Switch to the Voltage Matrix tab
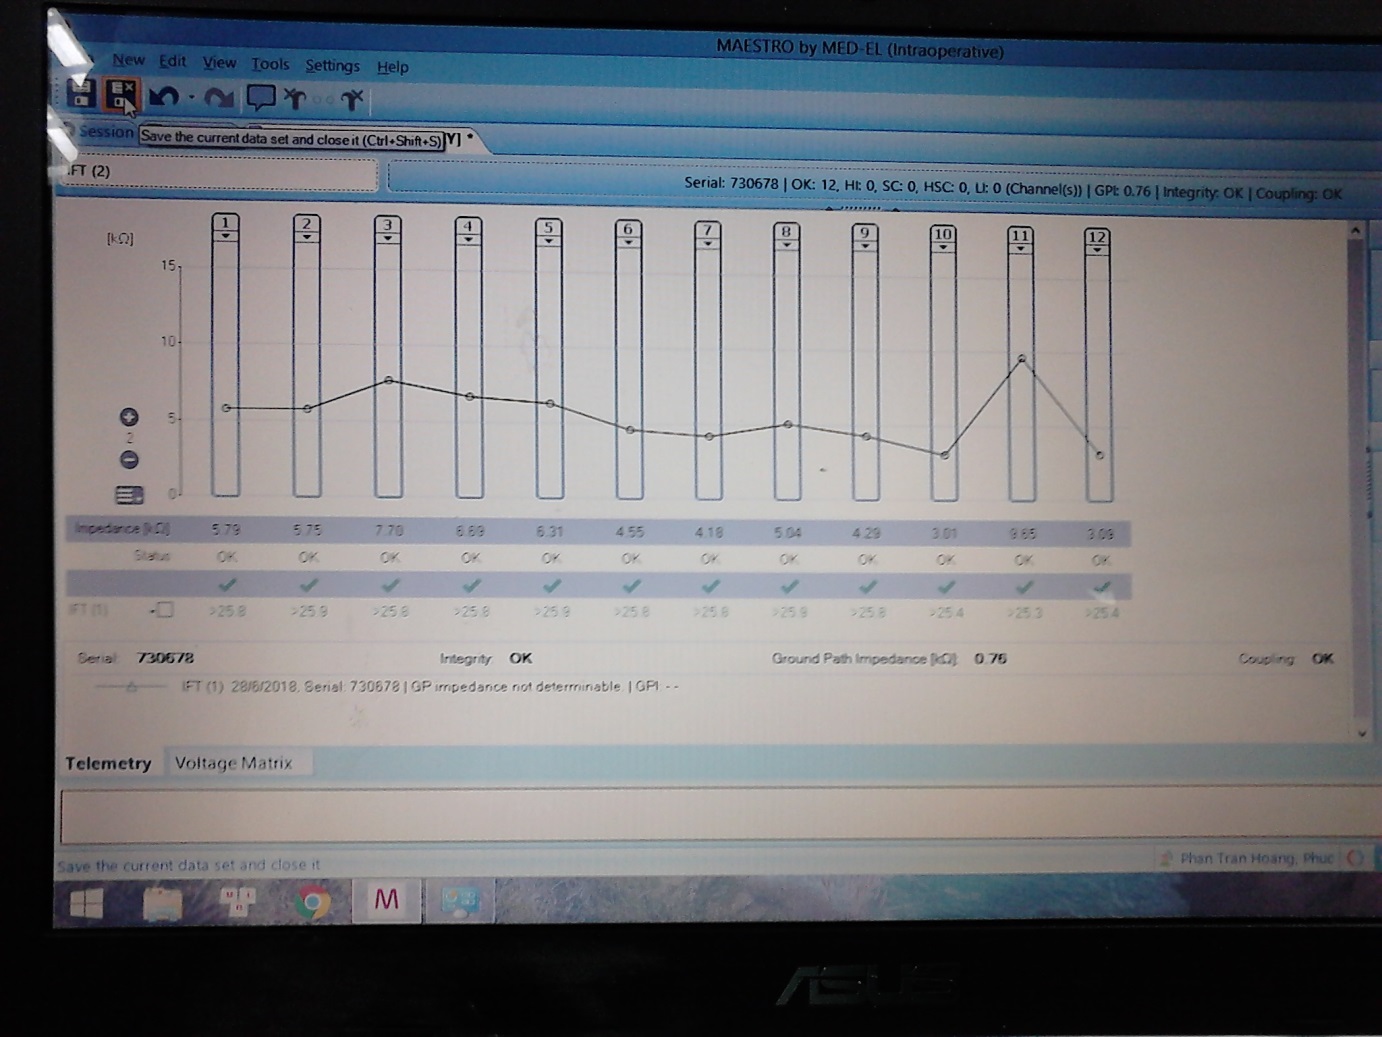The width and height of the screenshot is (1382, 1037). 233,763
